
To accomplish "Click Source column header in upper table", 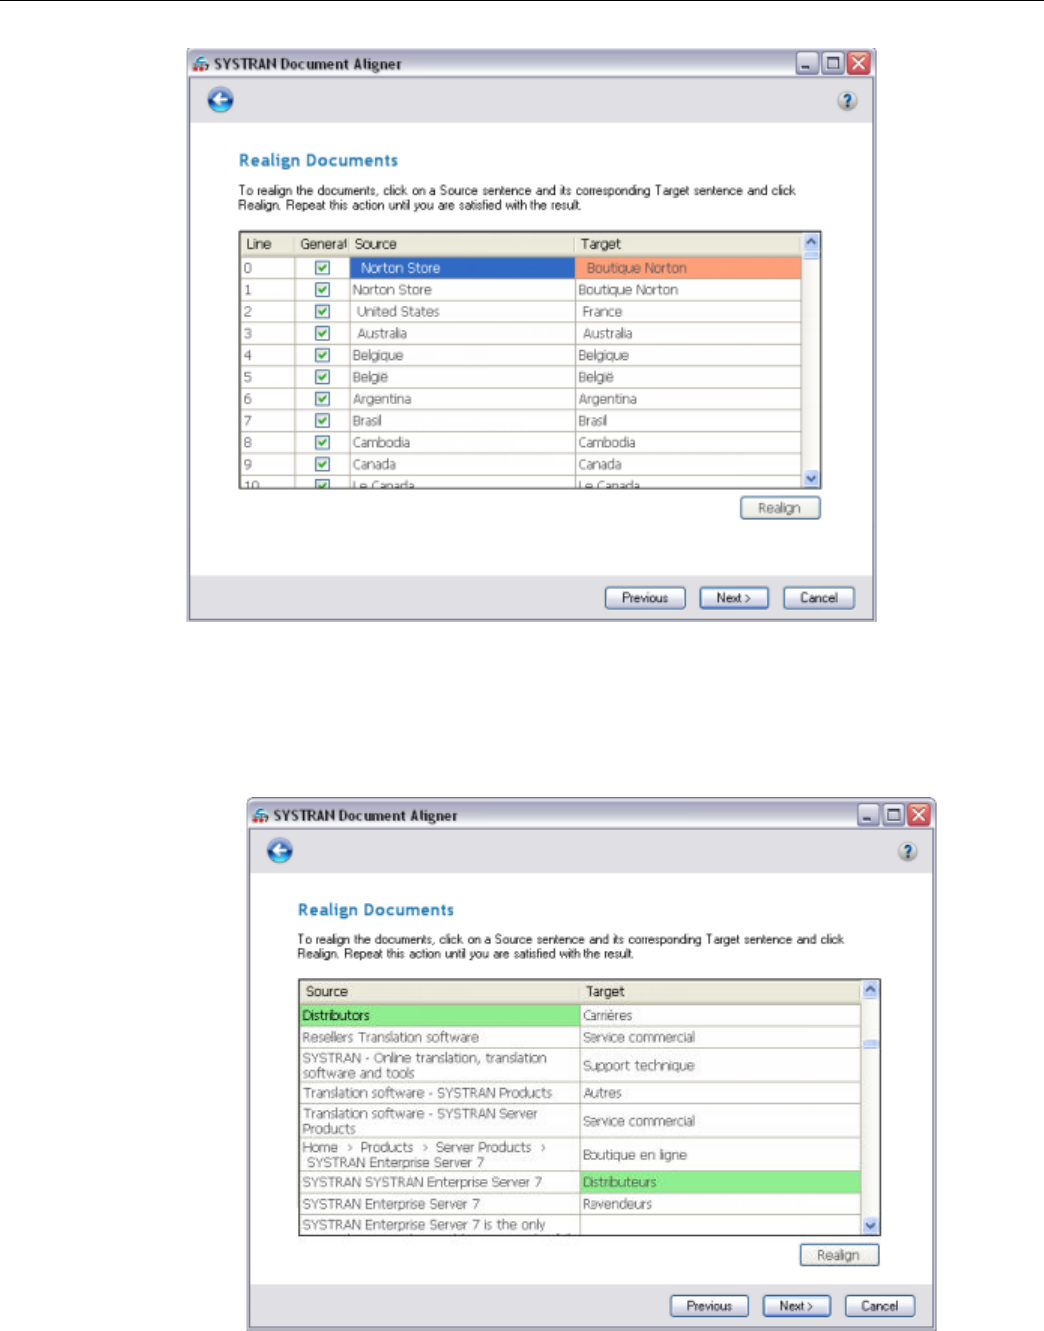I will coord(462,244).
